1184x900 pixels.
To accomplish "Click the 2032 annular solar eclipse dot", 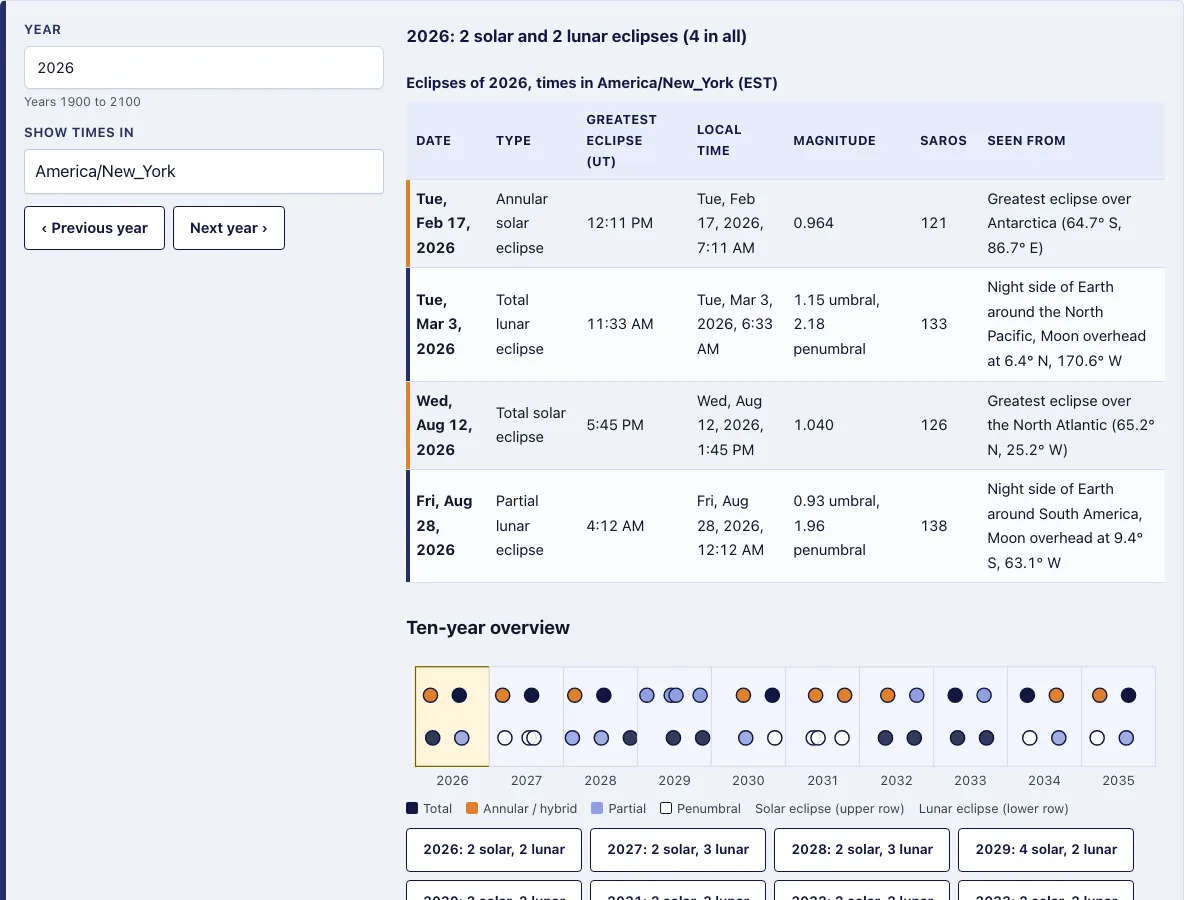I will click(888, 695).
